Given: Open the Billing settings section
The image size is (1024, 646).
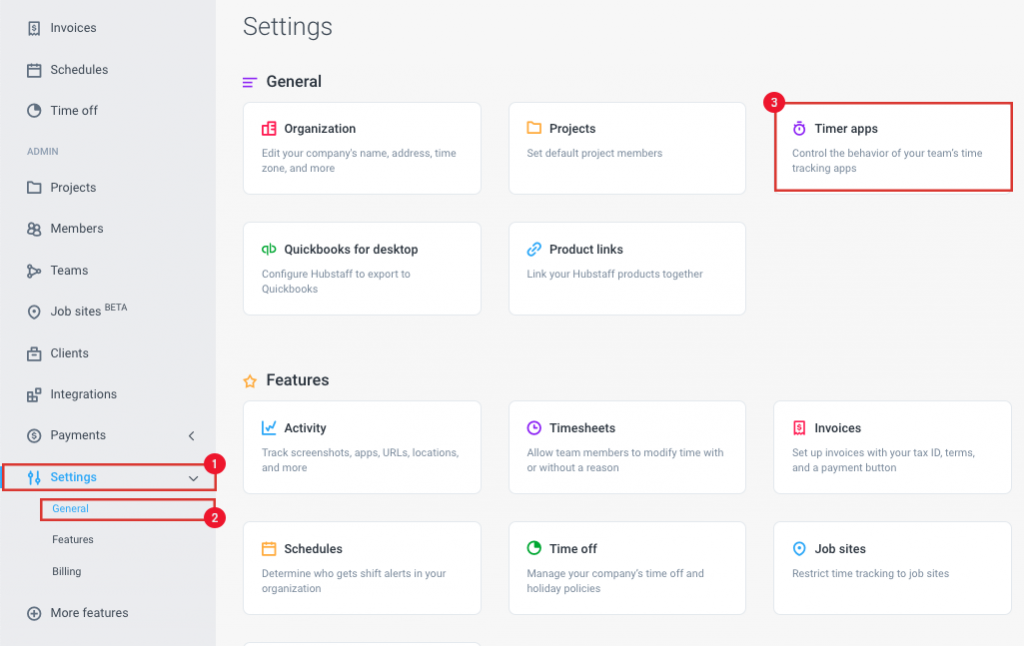Looking at the screenshot, I should 66,571.
